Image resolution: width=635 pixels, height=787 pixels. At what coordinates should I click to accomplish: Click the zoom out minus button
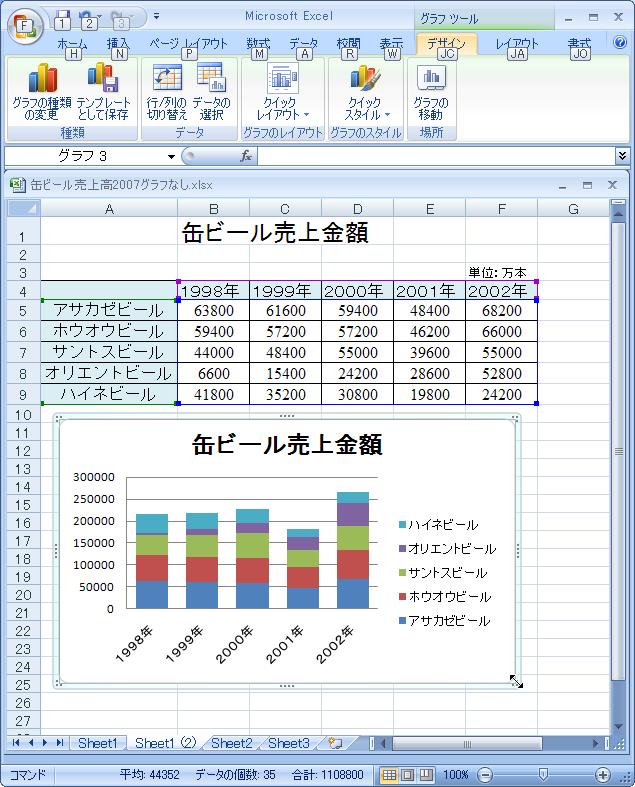click(x=484, y=775)
